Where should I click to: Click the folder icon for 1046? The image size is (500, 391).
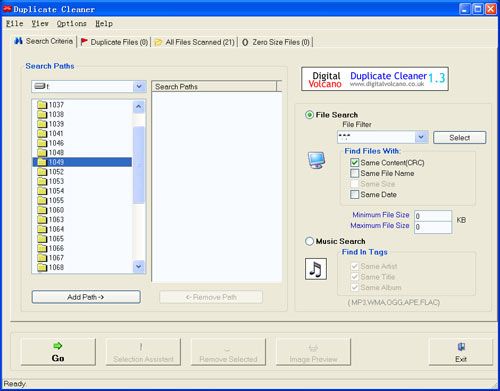42,143
